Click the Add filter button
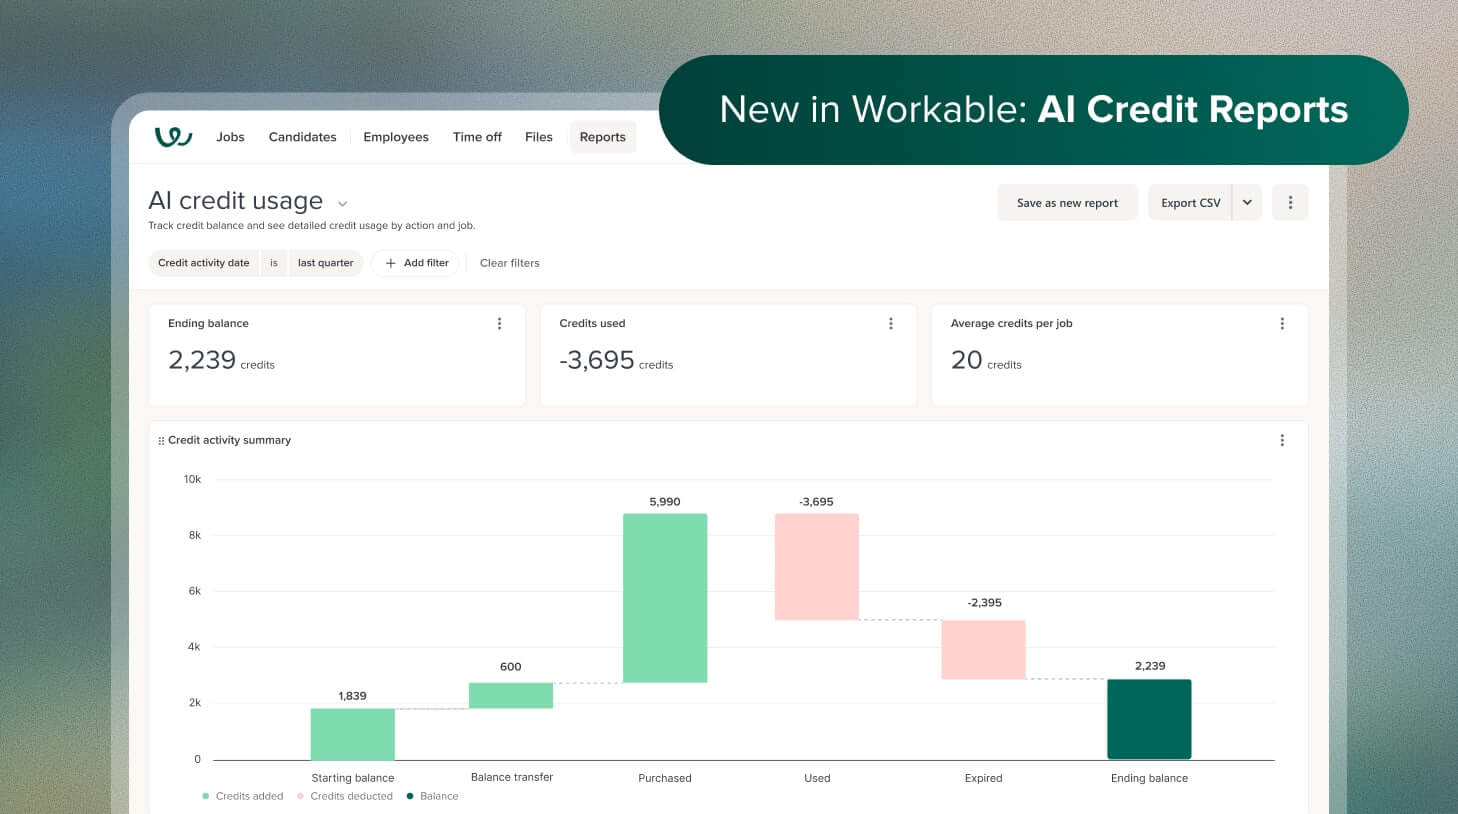This screenshot has width=1458, height=814. [416, 263]
